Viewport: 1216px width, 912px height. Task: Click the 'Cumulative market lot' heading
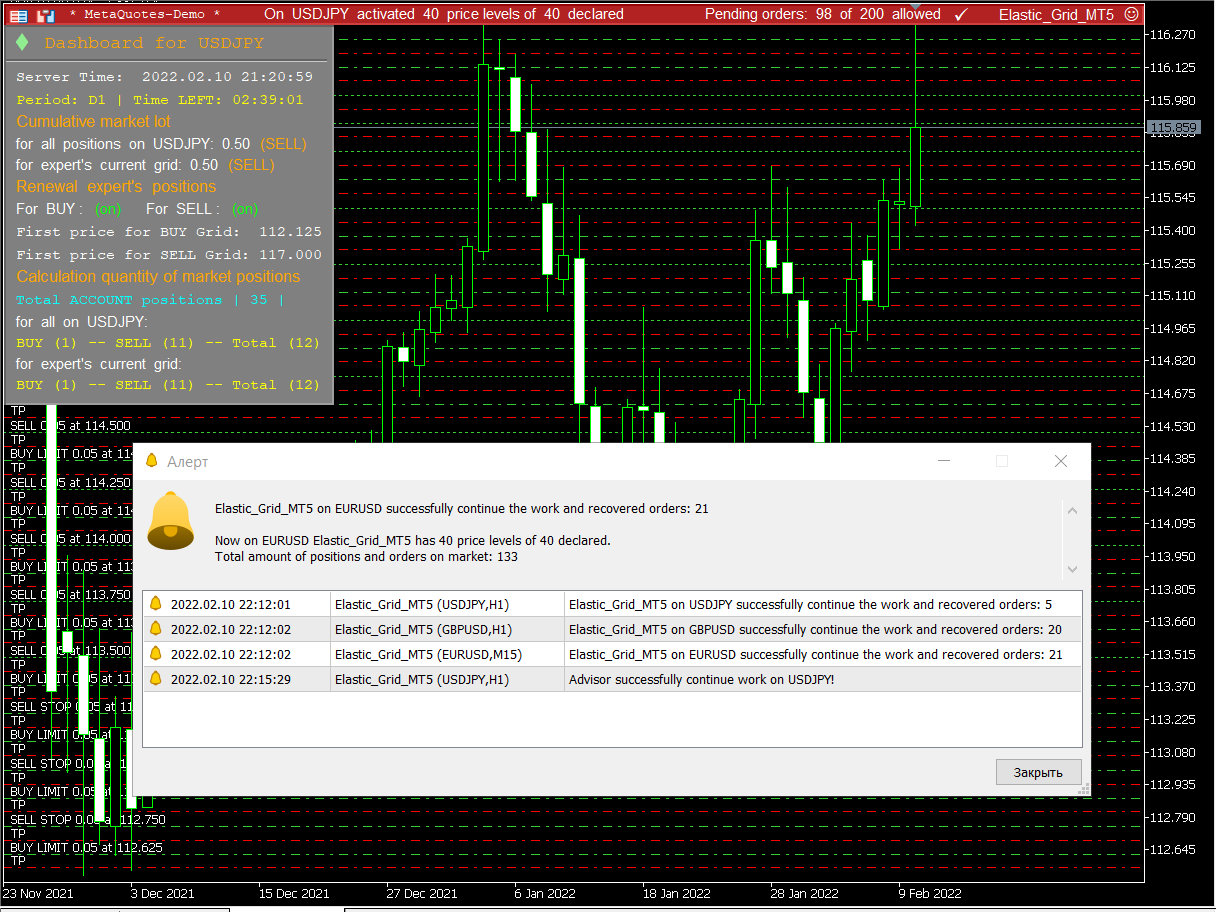tap(94, 121)
